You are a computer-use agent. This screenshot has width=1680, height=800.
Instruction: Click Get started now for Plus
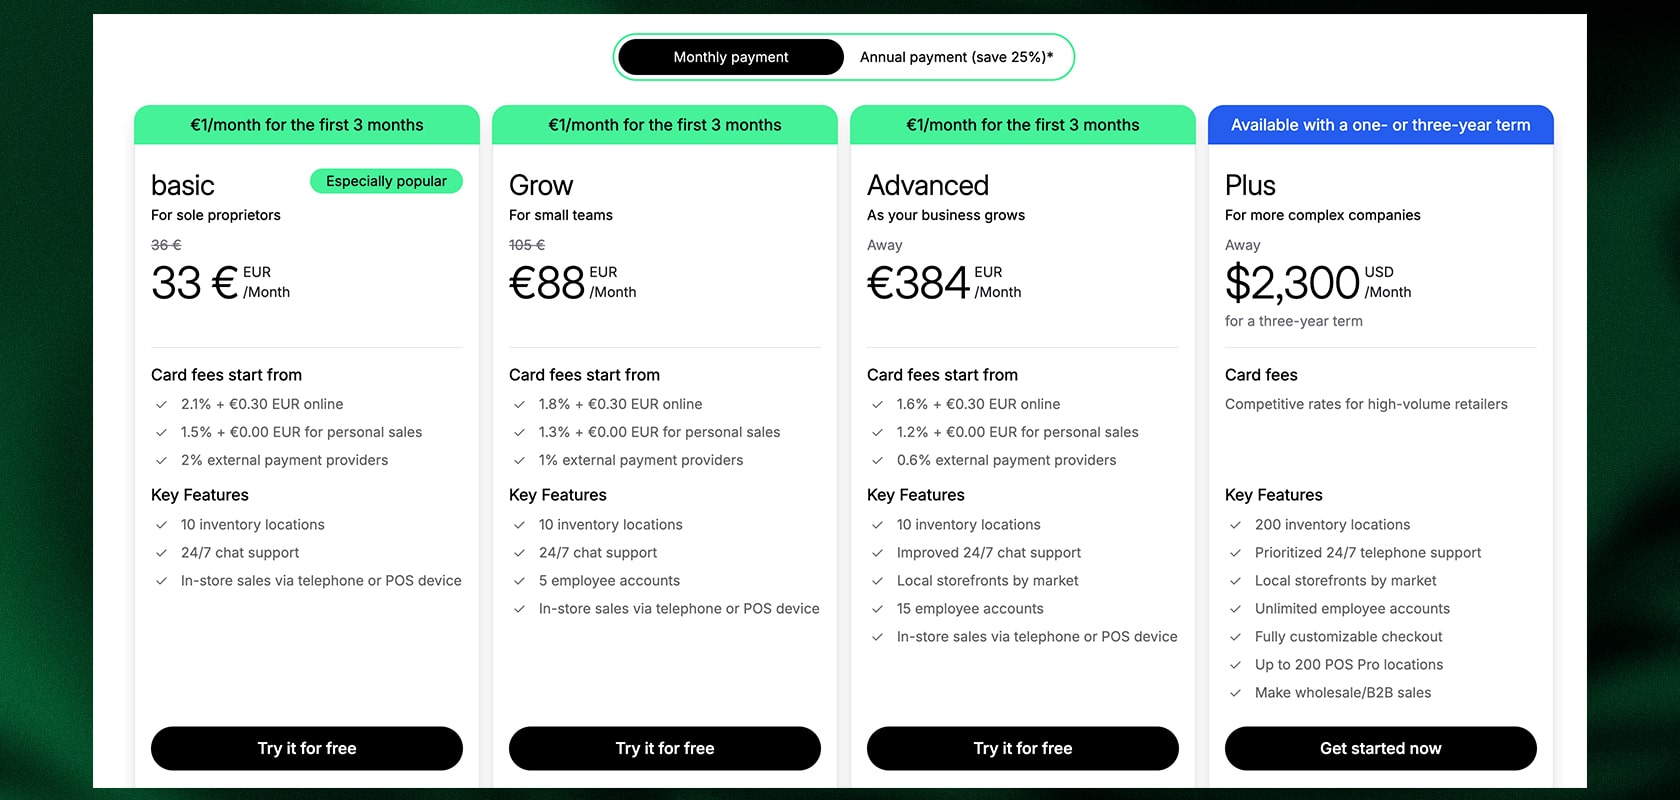[x=1380, y=748]
